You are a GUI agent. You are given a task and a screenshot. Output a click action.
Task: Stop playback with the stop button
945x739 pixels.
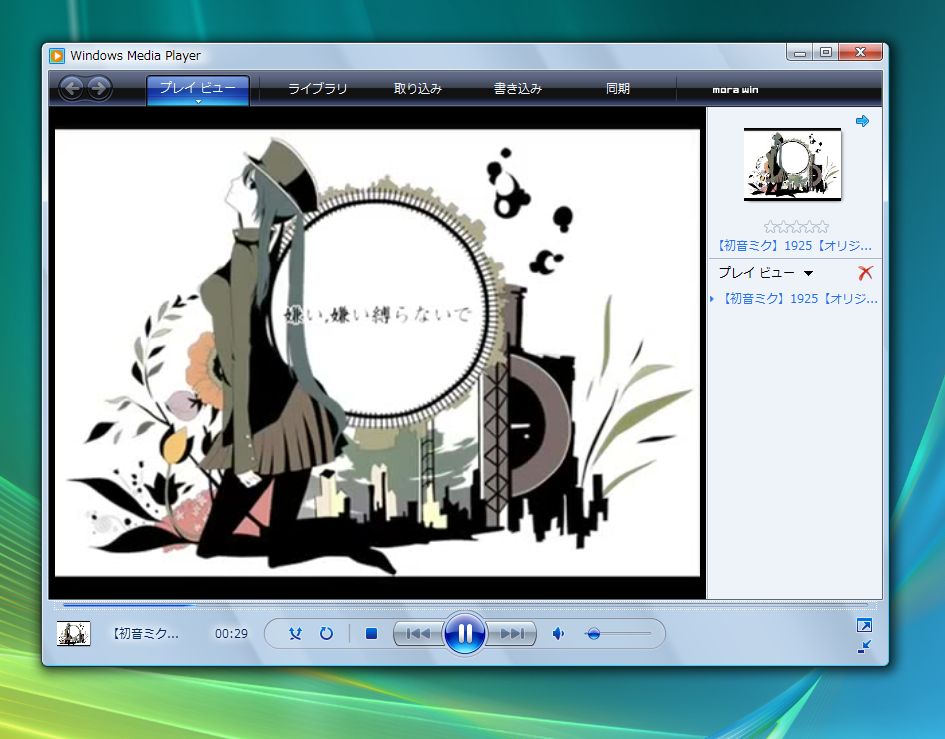pyautogui.click(x=371, y=634)
